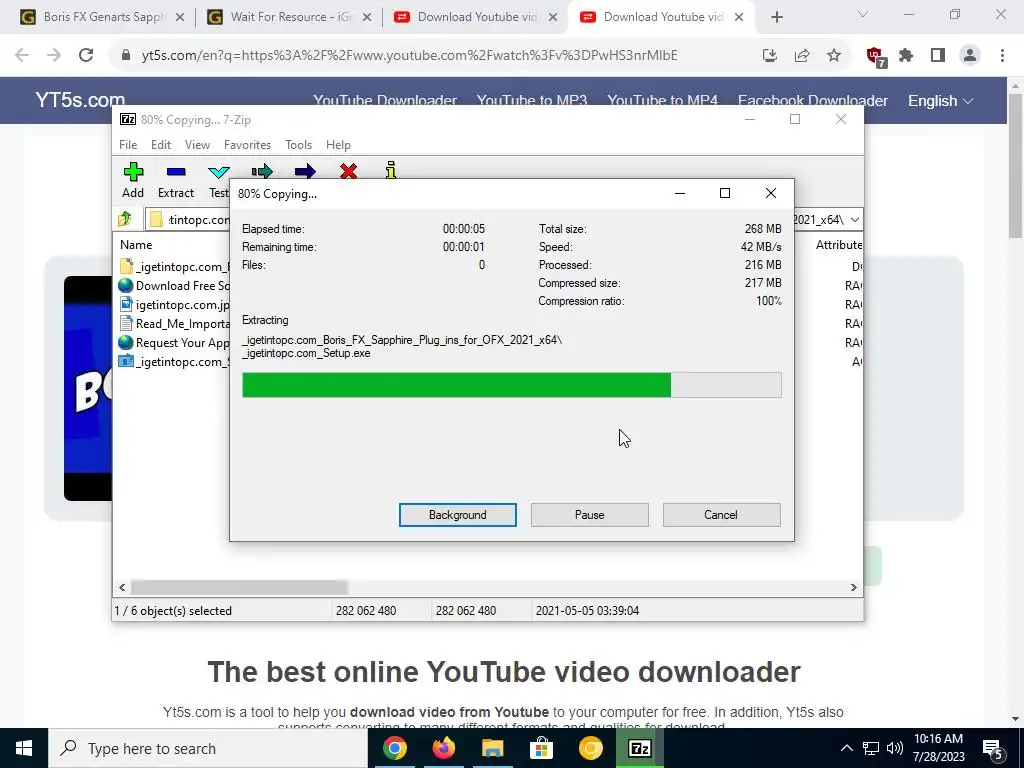Click the browser page vertical scrollbar
Screen dimensions: 1024x768
pos(1016,167)
